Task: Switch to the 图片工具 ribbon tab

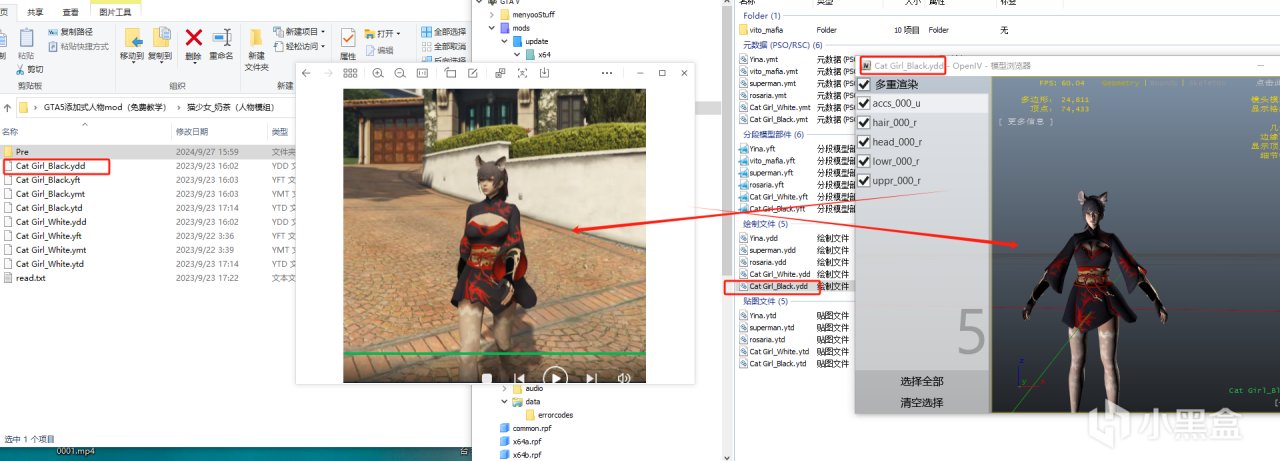Action: coord(116,12)
